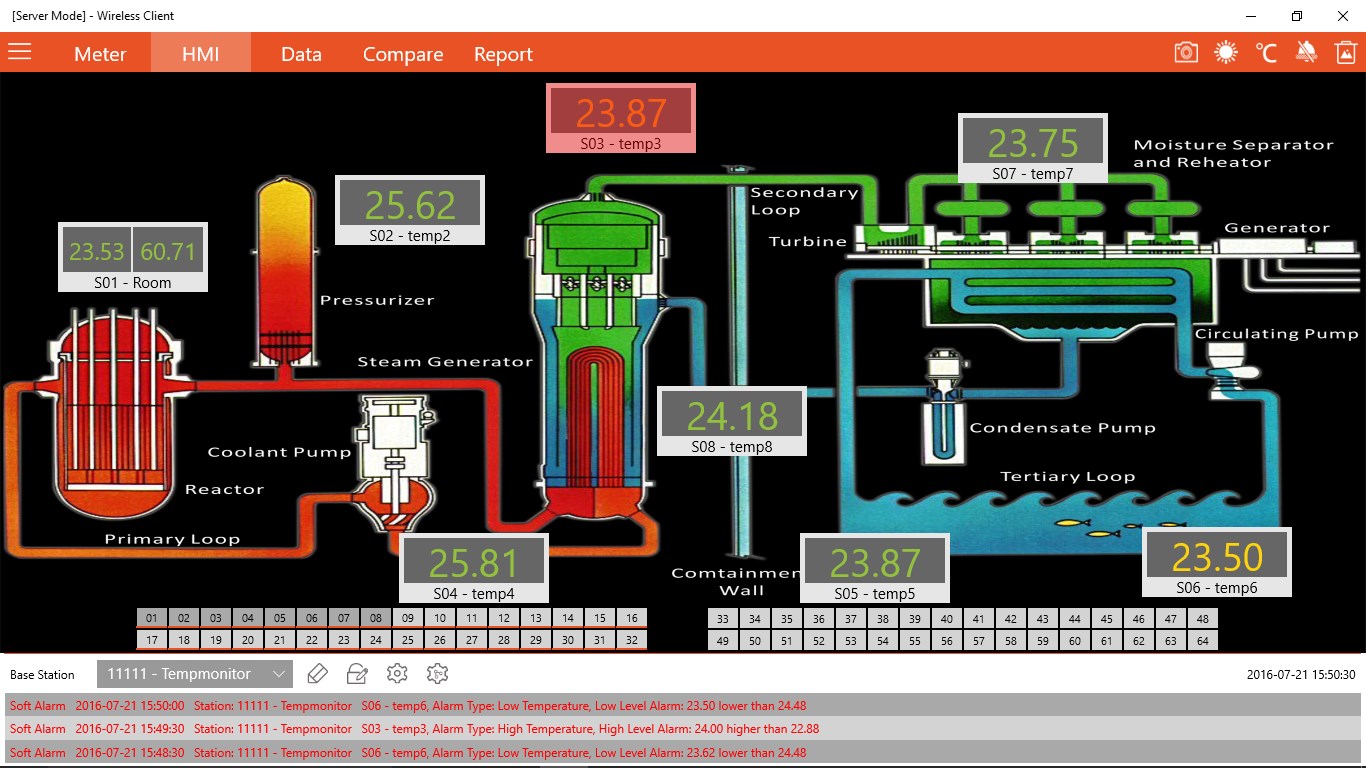Click sensor slot button 17
The width and height of the screenshot is (1366, 768).
pos(152,640)
